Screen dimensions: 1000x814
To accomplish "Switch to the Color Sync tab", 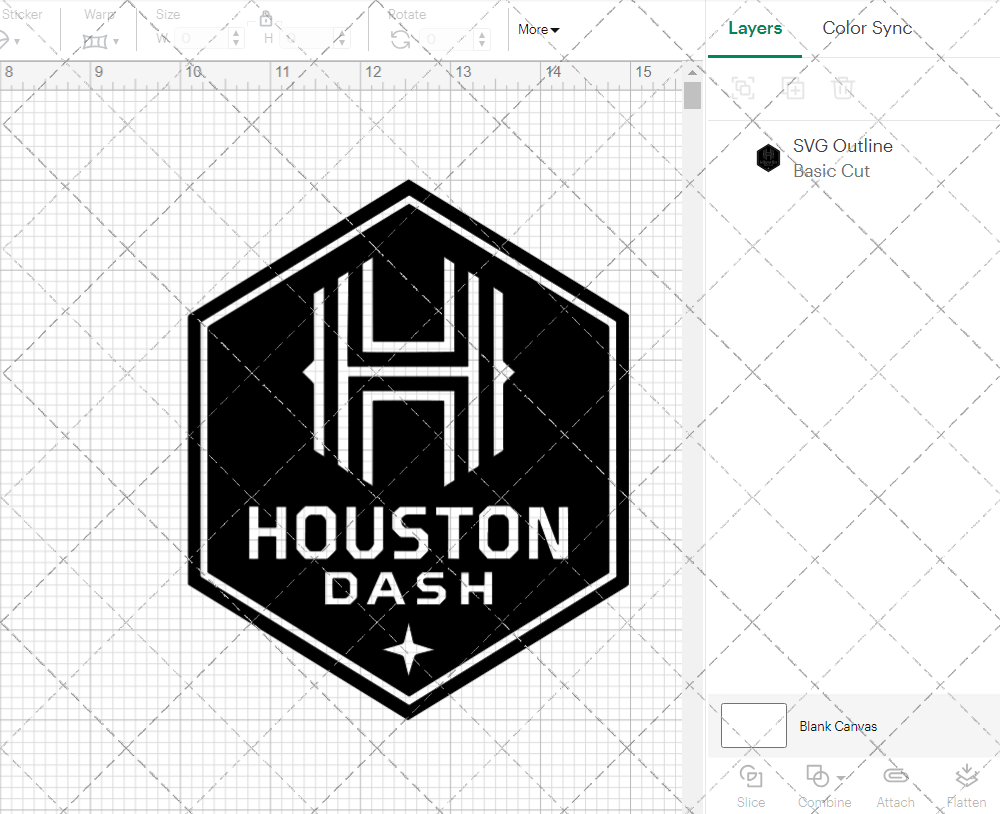I will 867,28.
